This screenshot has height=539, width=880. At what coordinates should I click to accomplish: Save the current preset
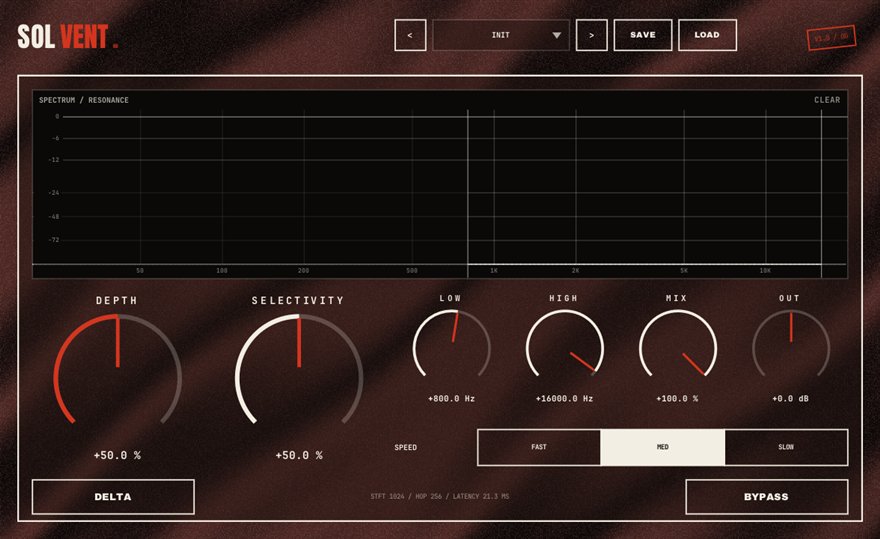tap(643, 35)
